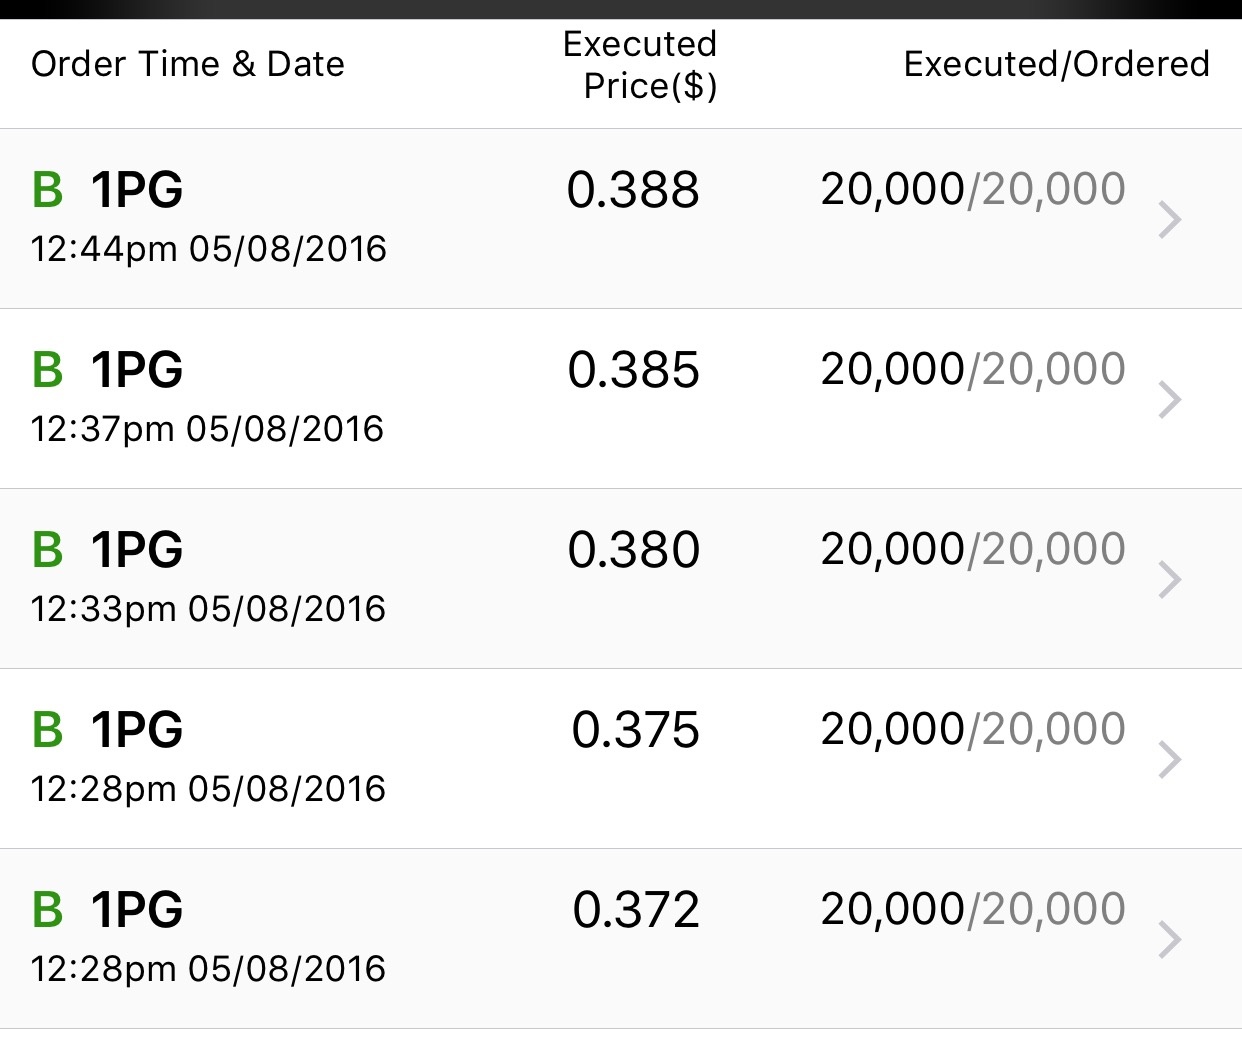Click the executed price 0.375
This screenshot has width=1242, height=1039.
click(x=635, y=730)
